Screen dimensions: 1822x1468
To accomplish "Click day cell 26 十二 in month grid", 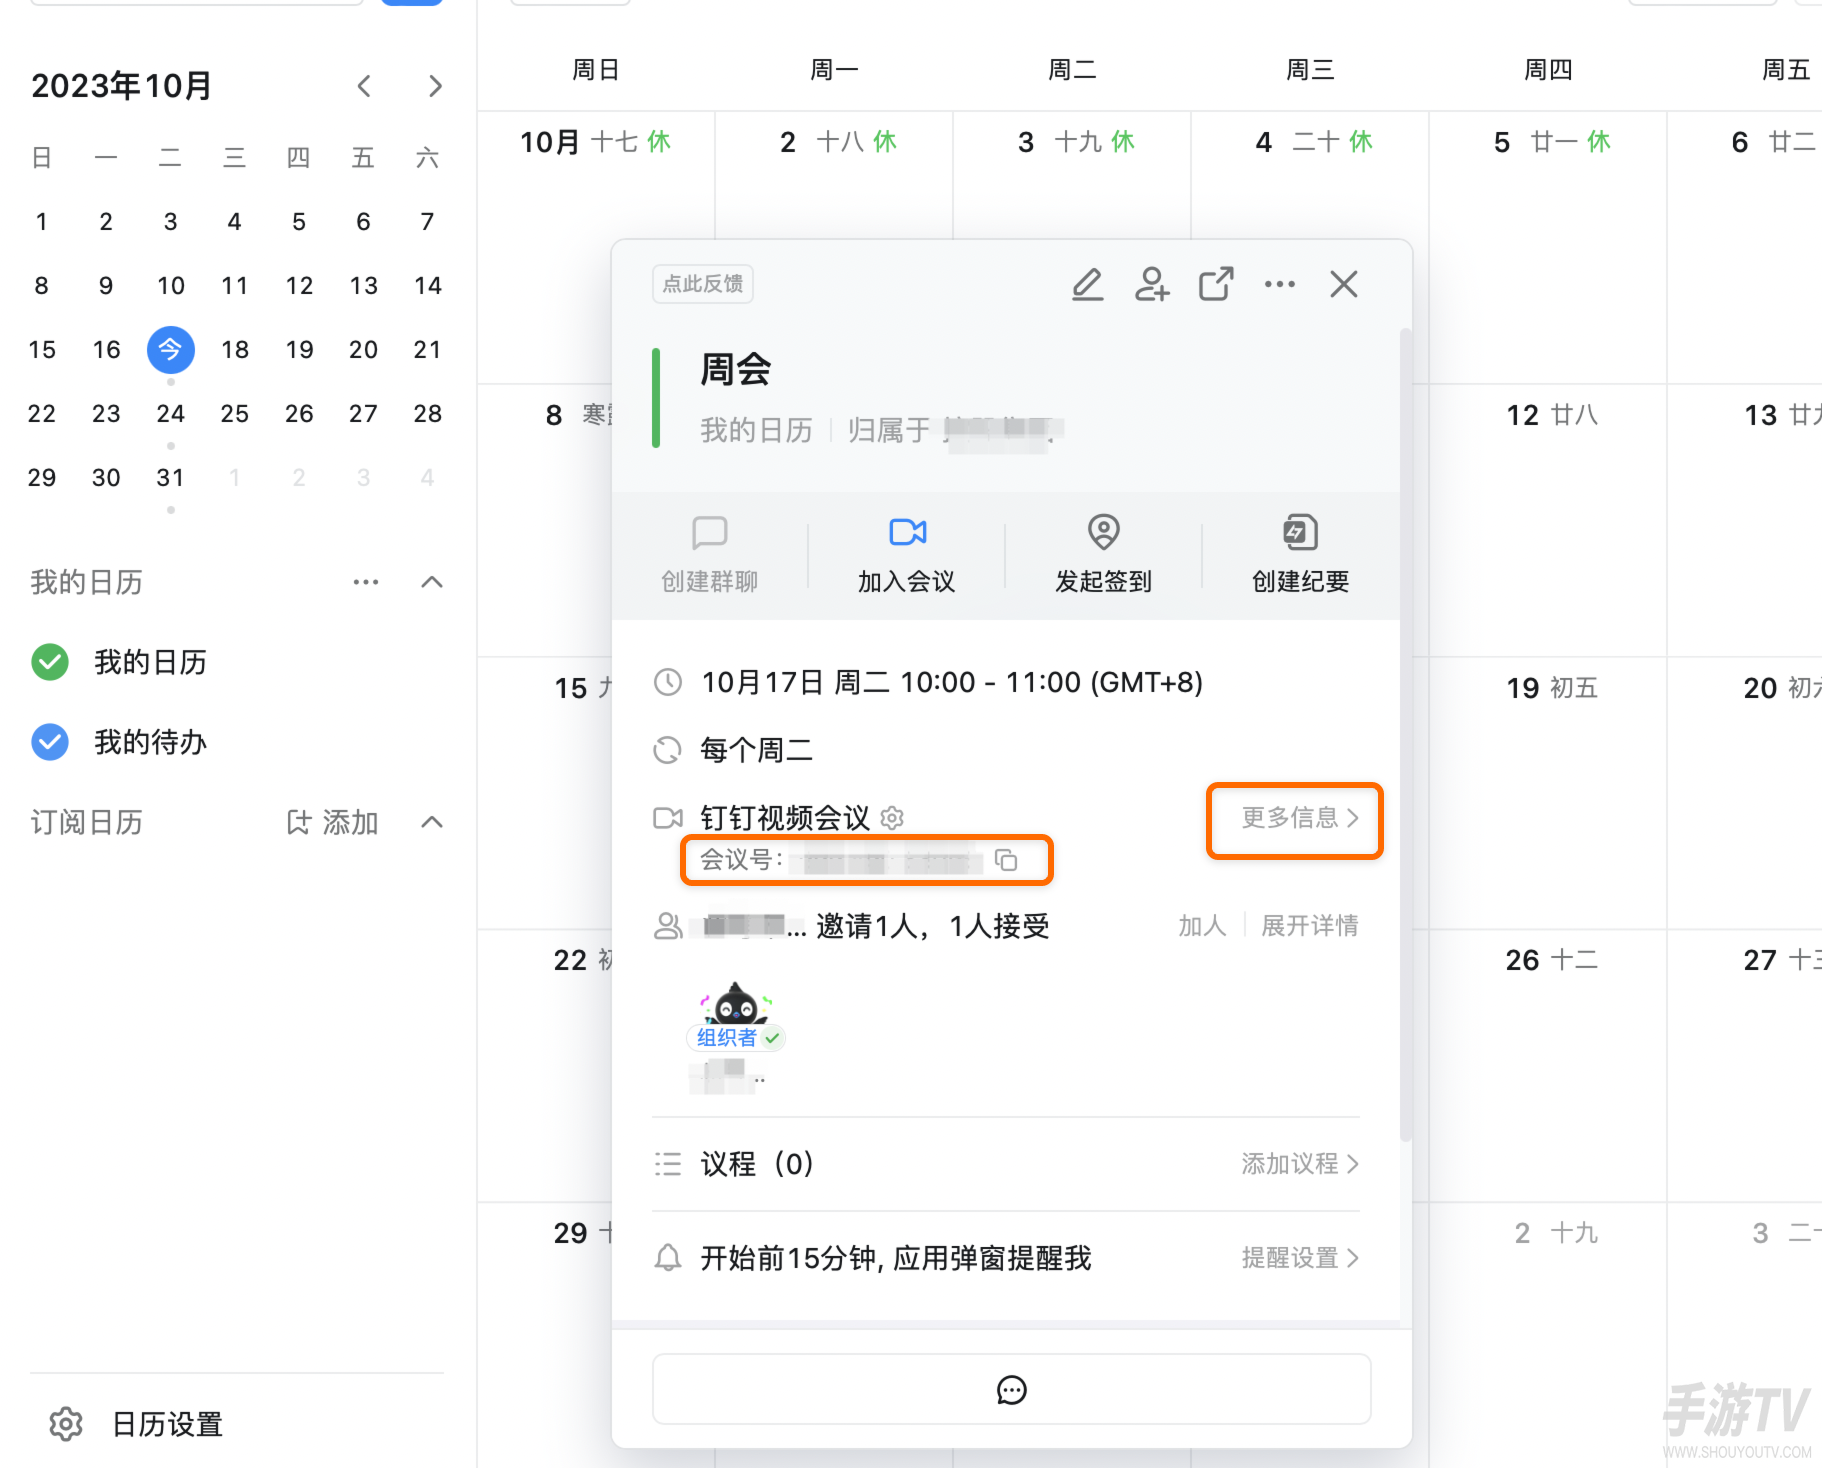I will tap(1548, 1066).
